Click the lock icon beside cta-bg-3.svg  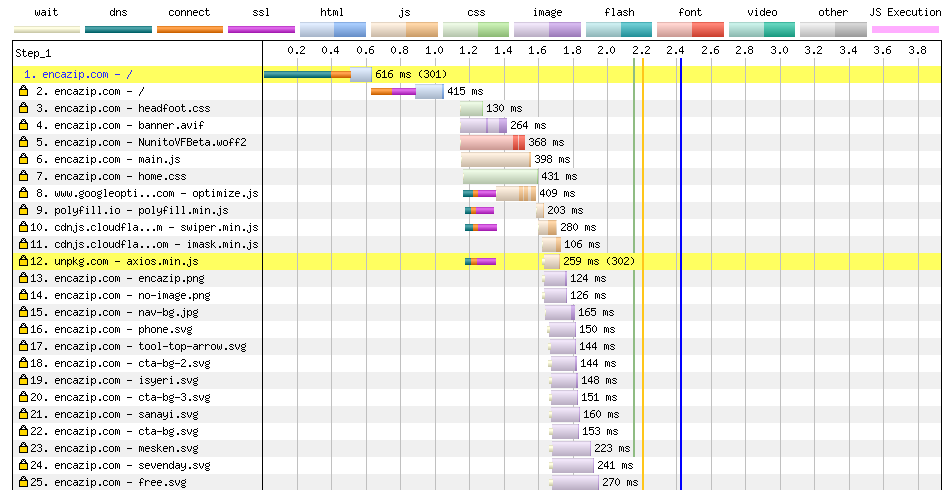pos(24,397)
